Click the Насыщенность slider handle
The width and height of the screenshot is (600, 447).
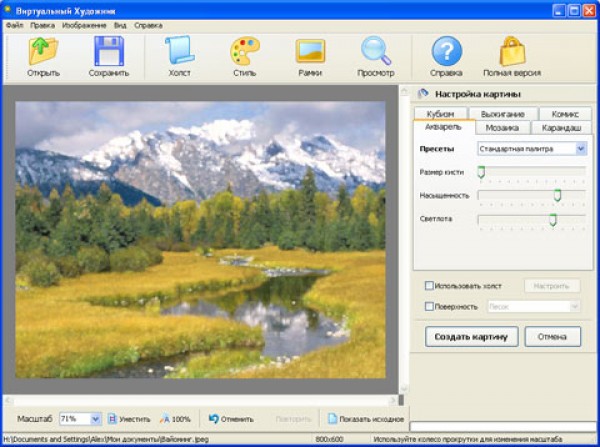(x=557, y=195)
